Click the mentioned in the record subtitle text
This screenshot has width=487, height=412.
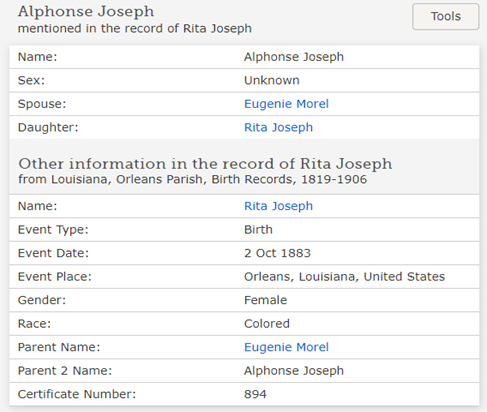coord(135,29)
